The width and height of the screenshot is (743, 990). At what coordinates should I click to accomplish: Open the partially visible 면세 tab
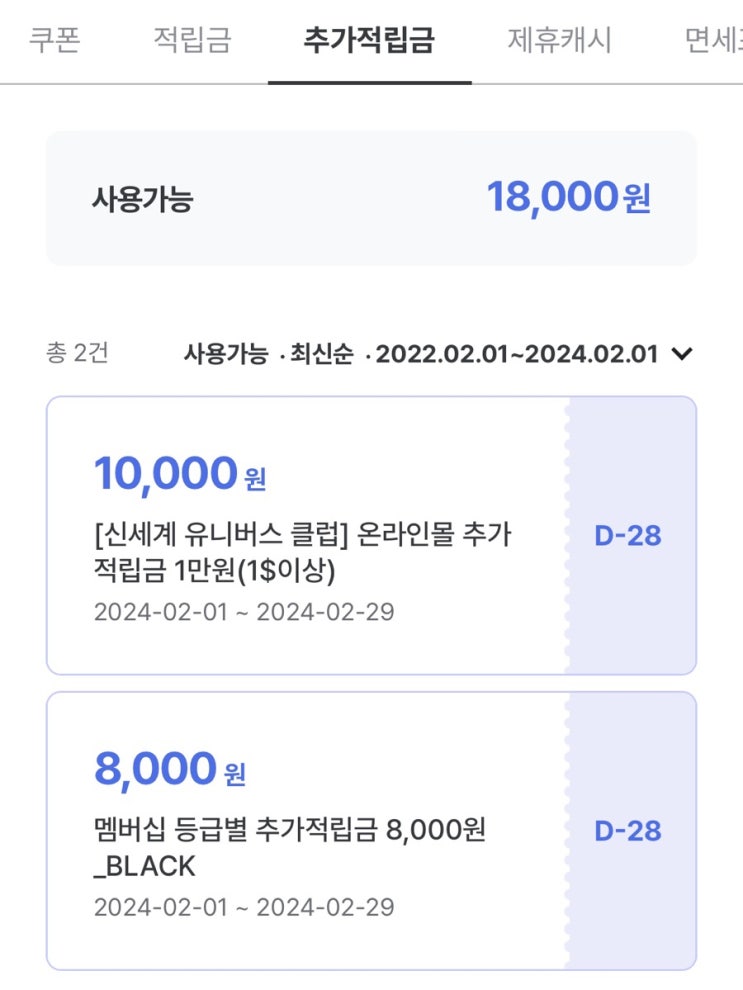tap(714, 40)
